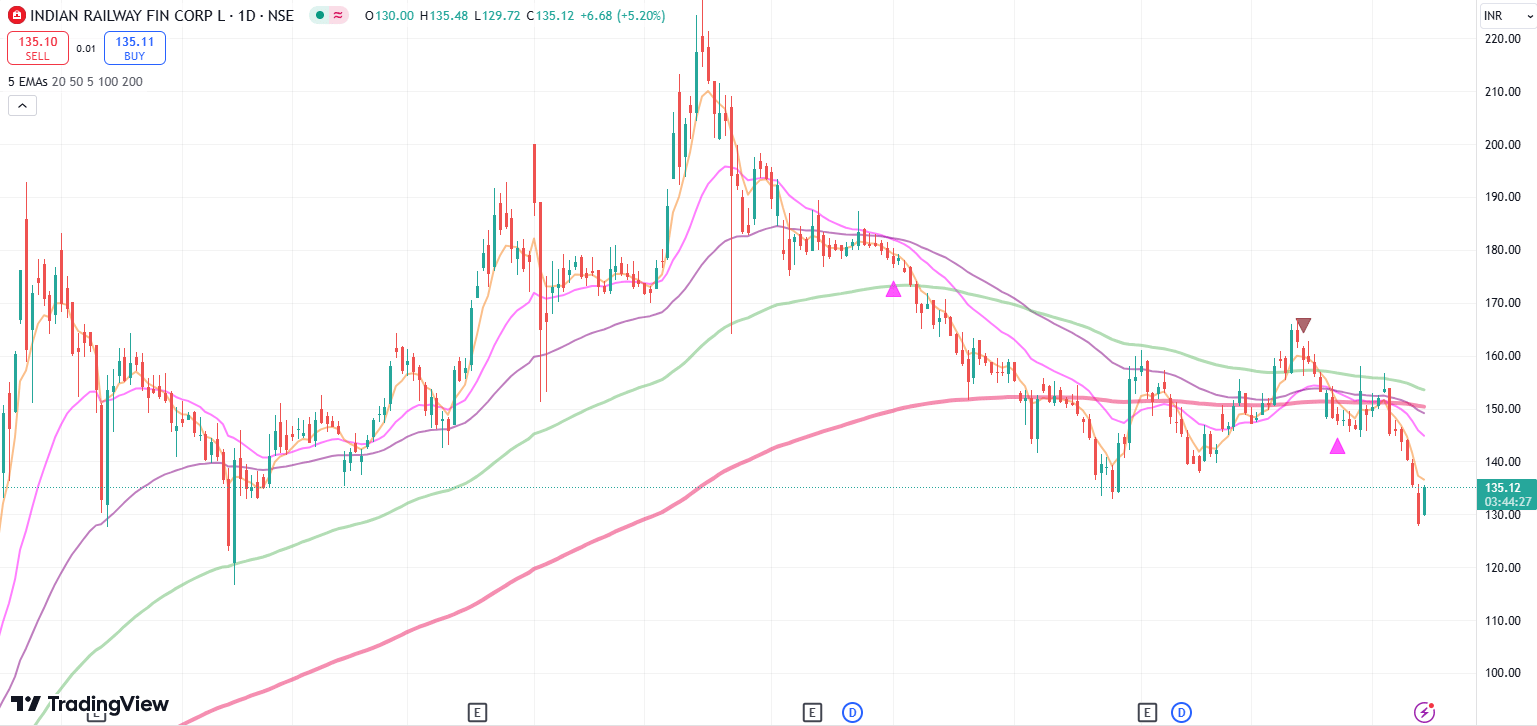Image resolution: width=1537 pixels, height=726 pixels.
Task: Click the earnings E marker beside the earlier dividend marker
Action: tap(812, 712)
